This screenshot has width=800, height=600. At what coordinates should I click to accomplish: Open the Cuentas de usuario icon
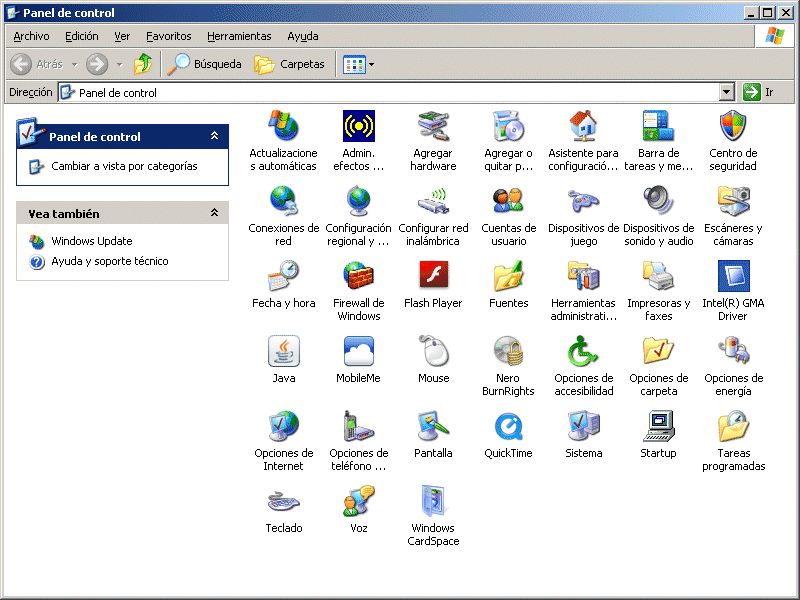(x=508, y=201)
